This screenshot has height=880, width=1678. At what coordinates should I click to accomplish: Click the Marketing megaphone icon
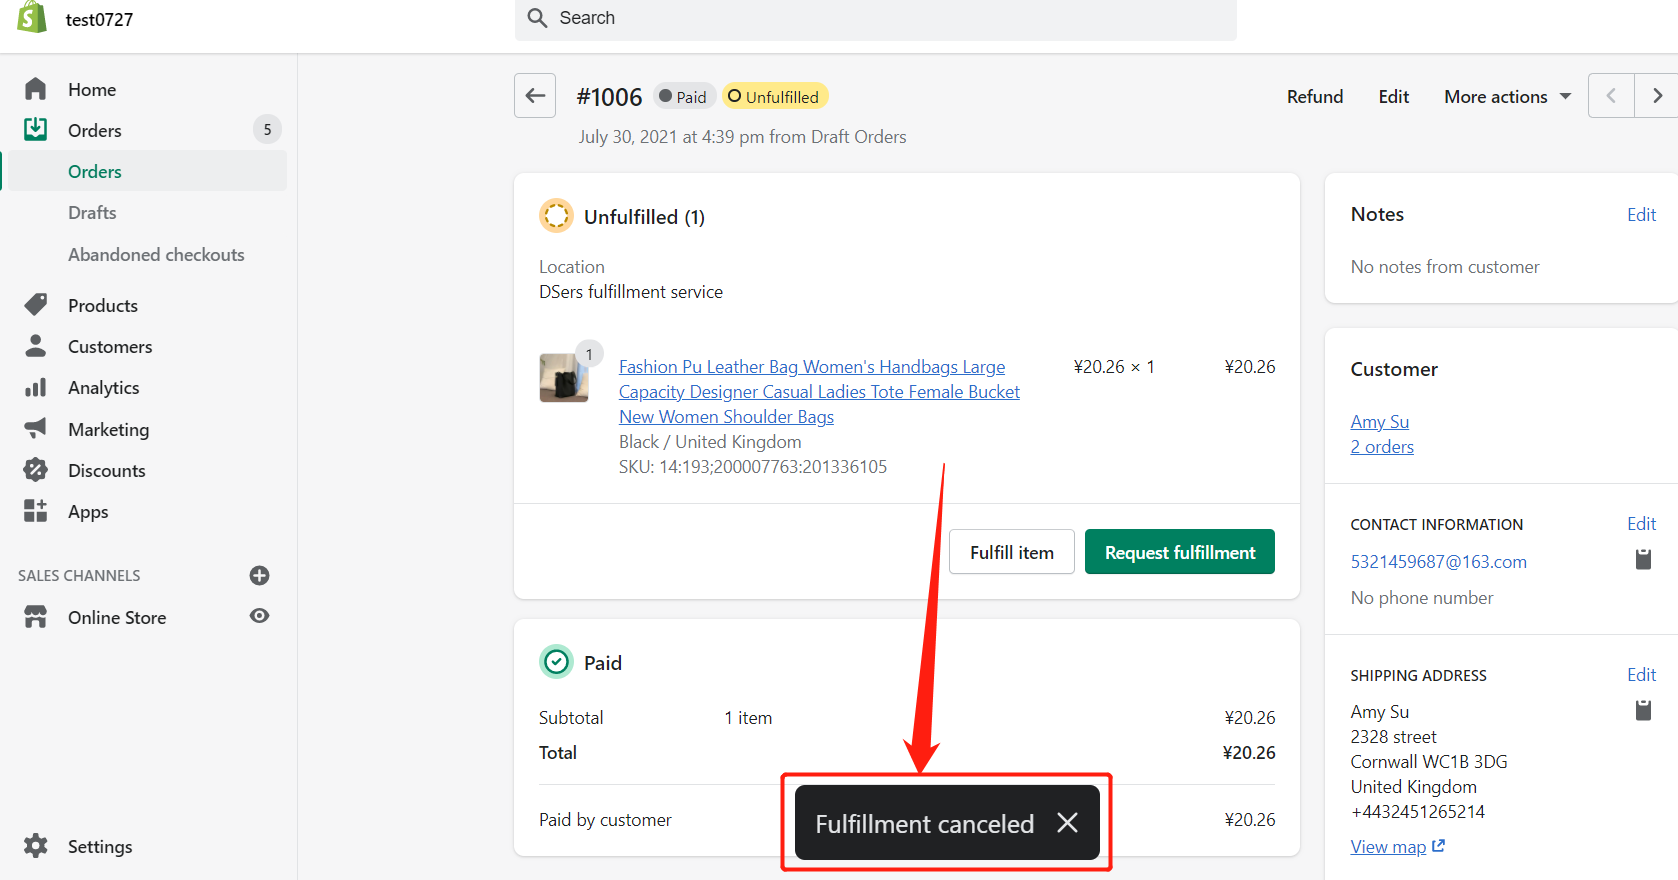tap(36, 428)
